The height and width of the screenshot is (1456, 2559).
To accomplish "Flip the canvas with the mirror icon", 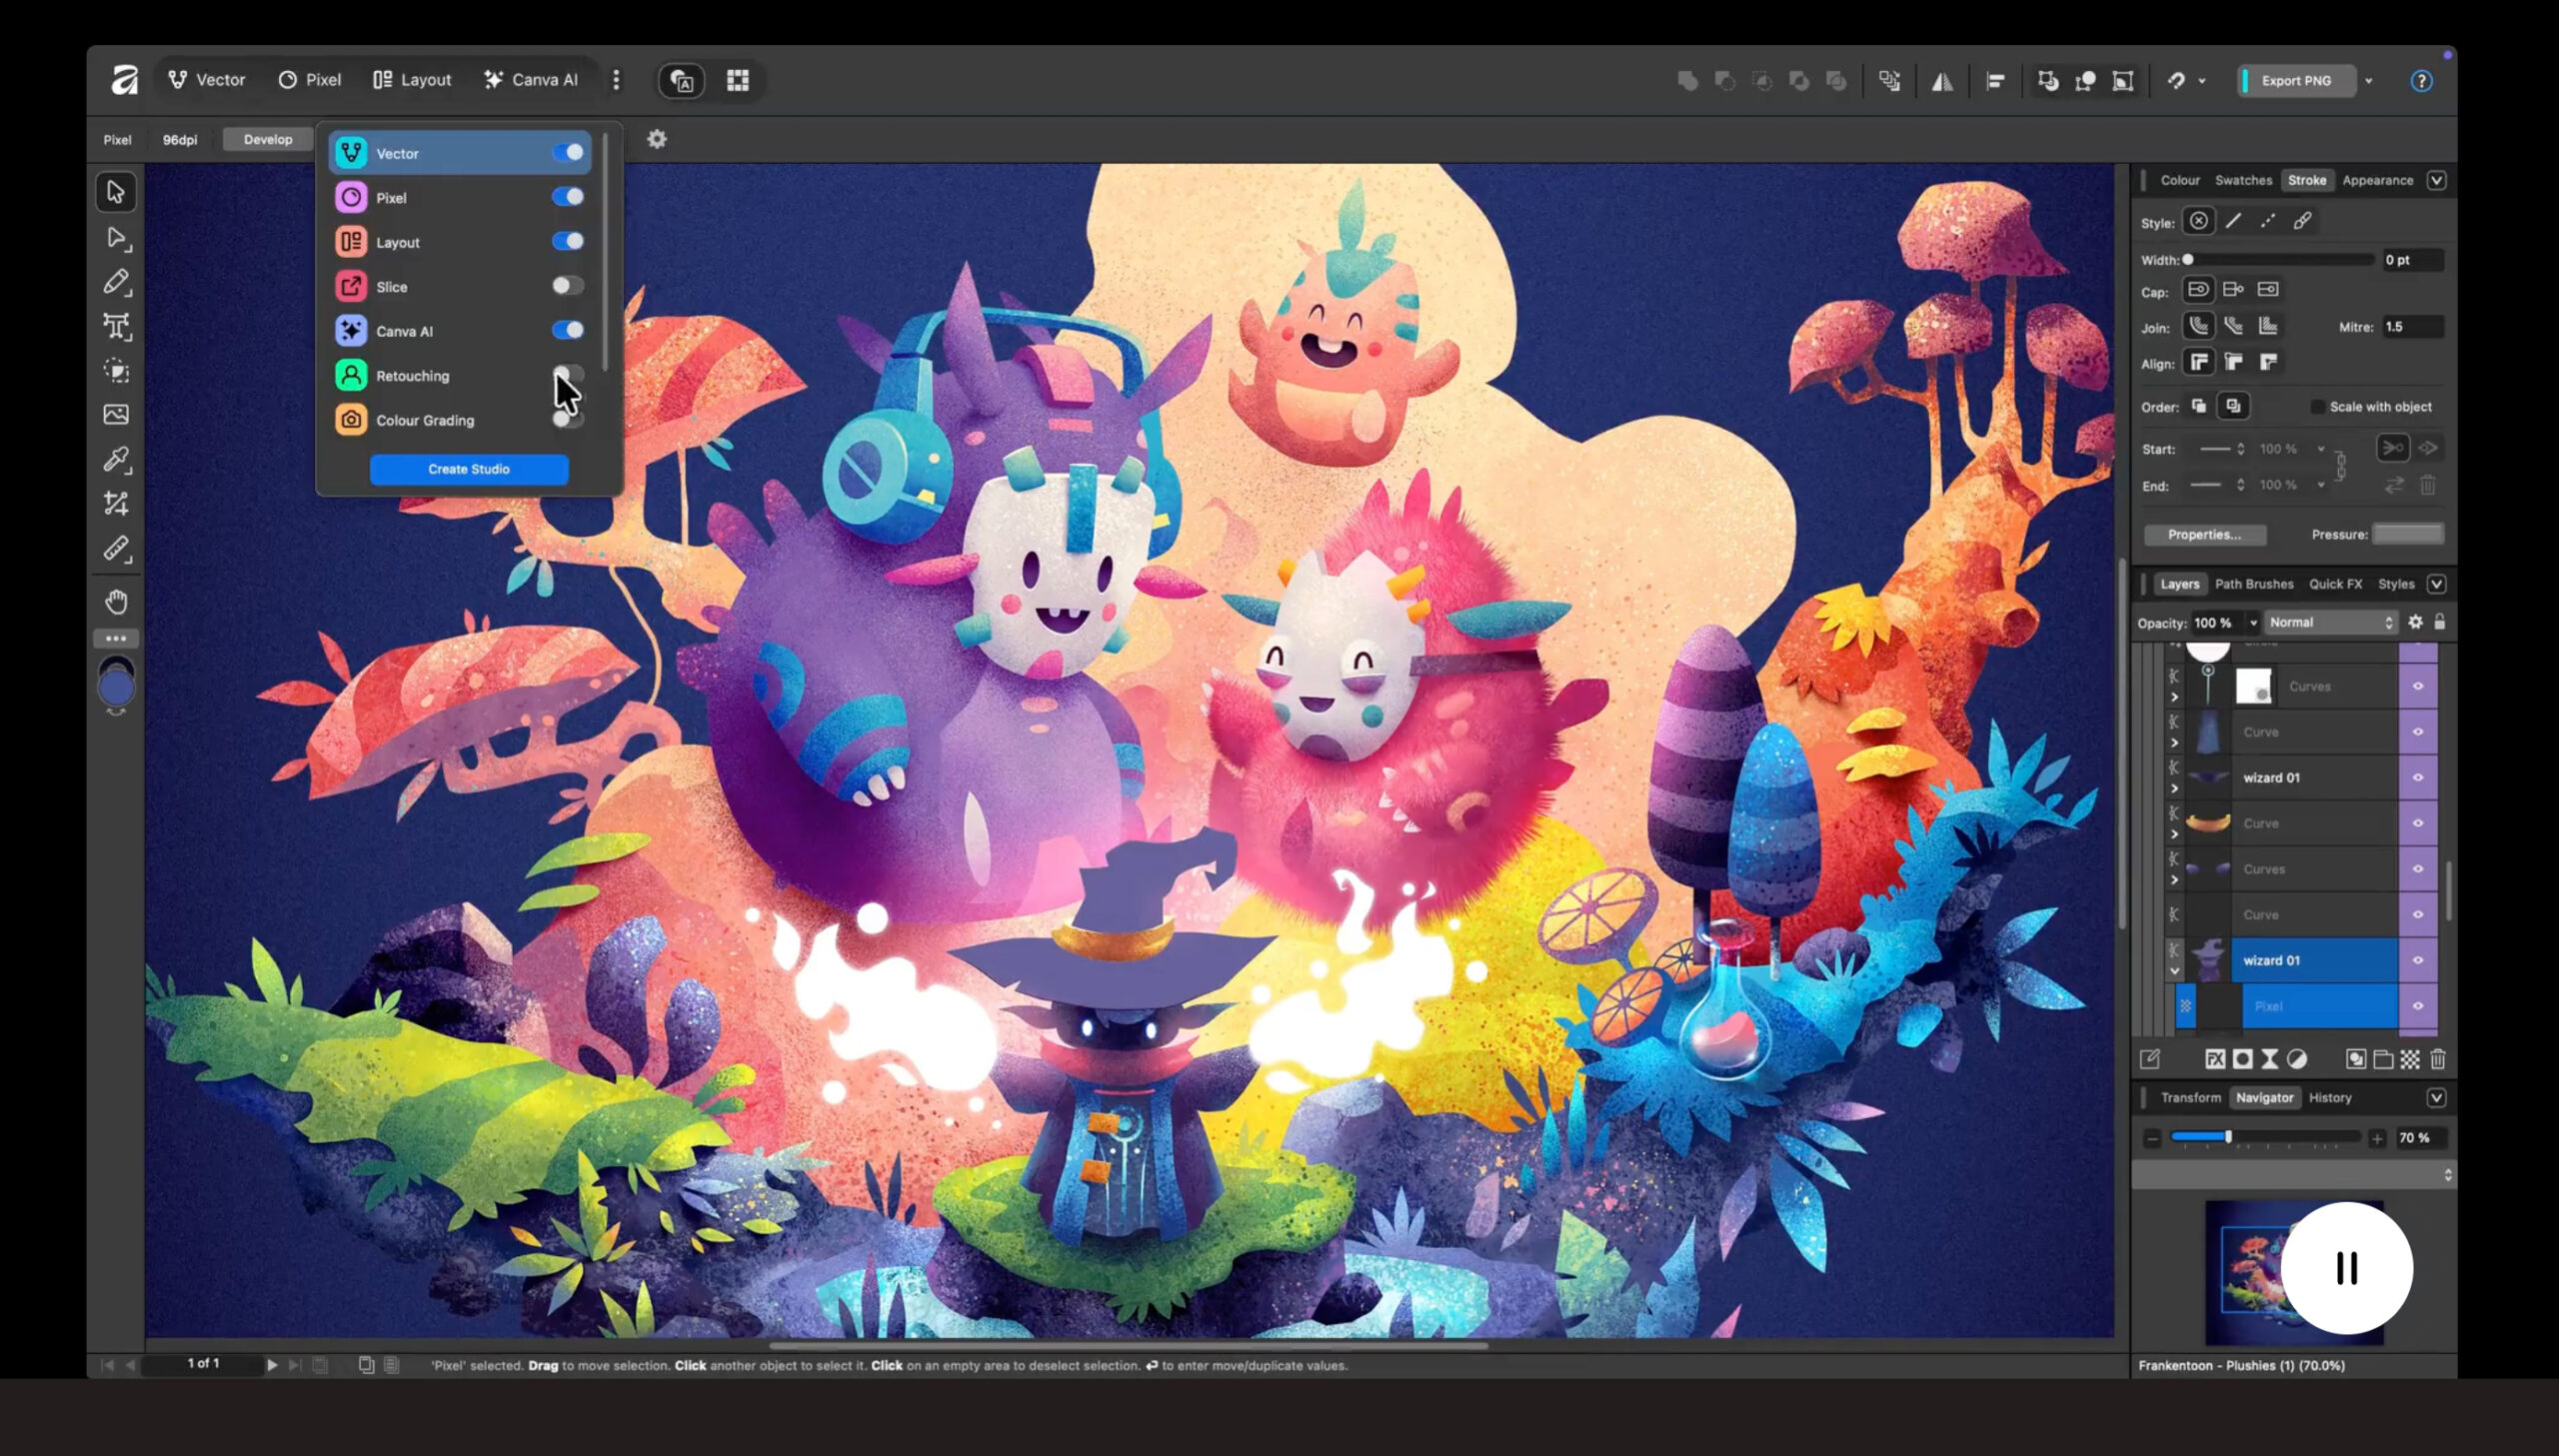I will click(1941, 81).
